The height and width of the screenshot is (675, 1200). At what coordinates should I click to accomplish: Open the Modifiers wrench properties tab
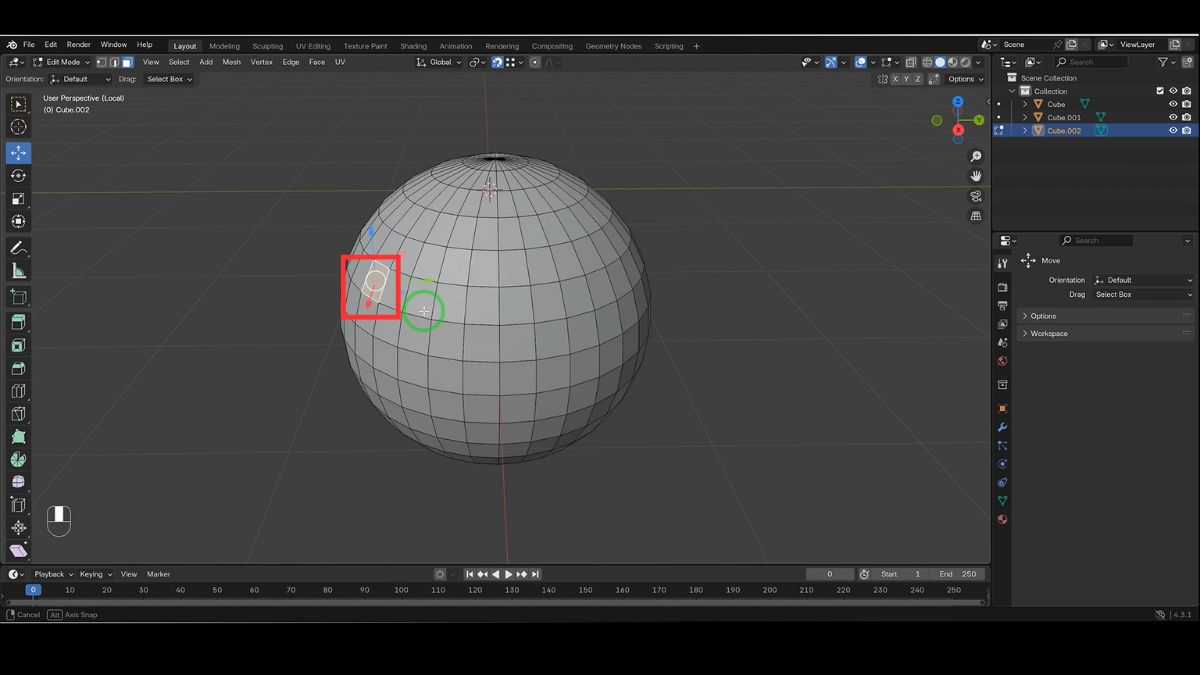tap(1002, 427)
